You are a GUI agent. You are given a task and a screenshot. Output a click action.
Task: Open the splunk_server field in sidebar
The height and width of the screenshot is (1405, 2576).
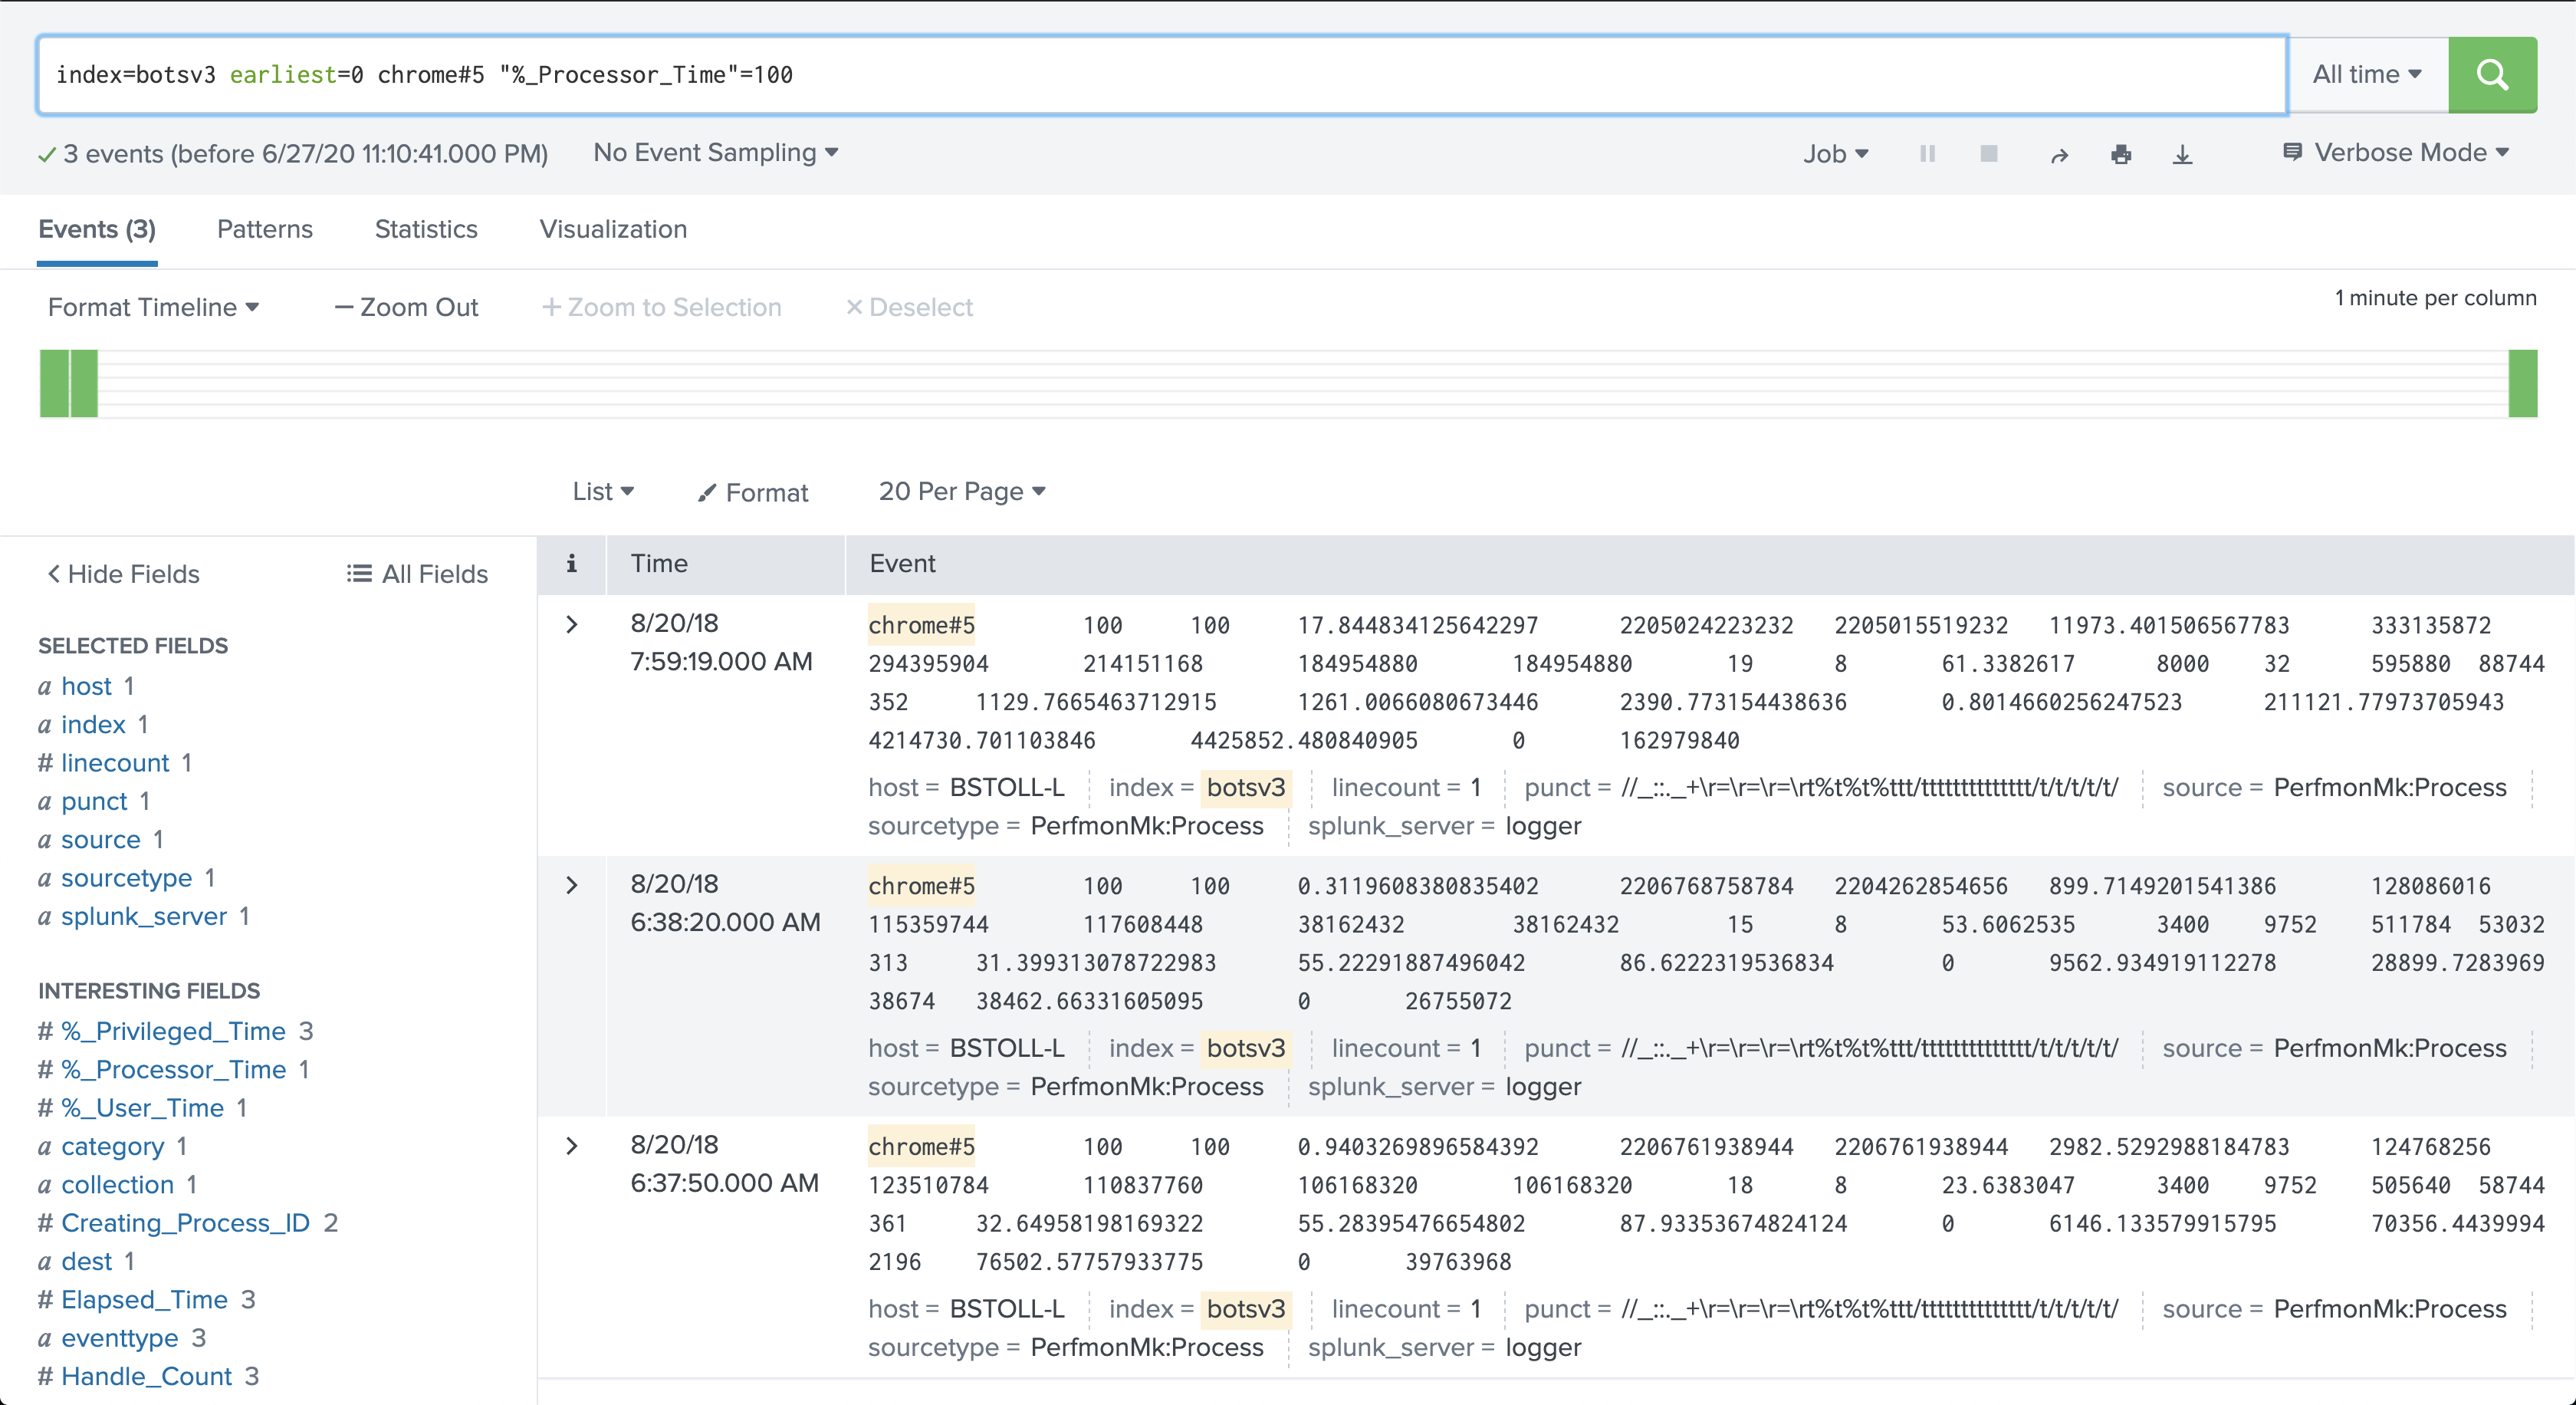click(144, 916)
